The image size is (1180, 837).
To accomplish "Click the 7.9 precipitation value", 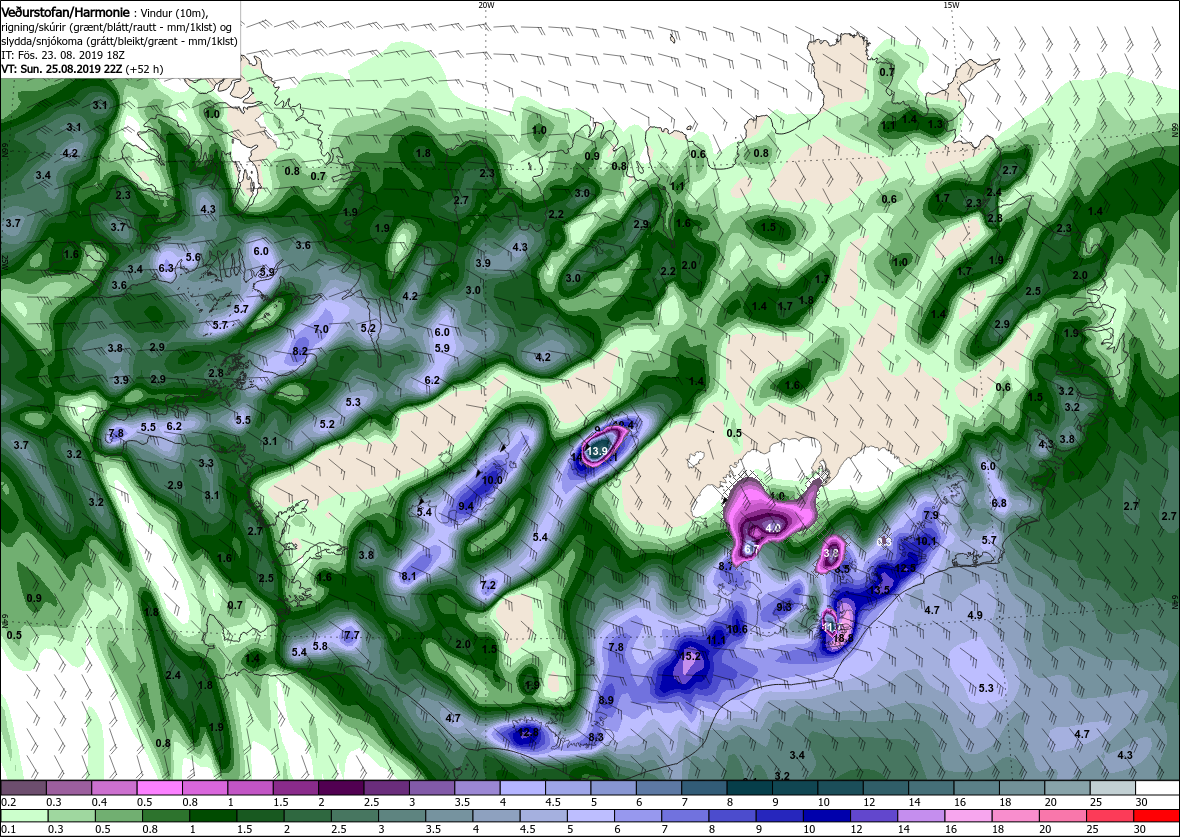I will [x=931, y=516].
